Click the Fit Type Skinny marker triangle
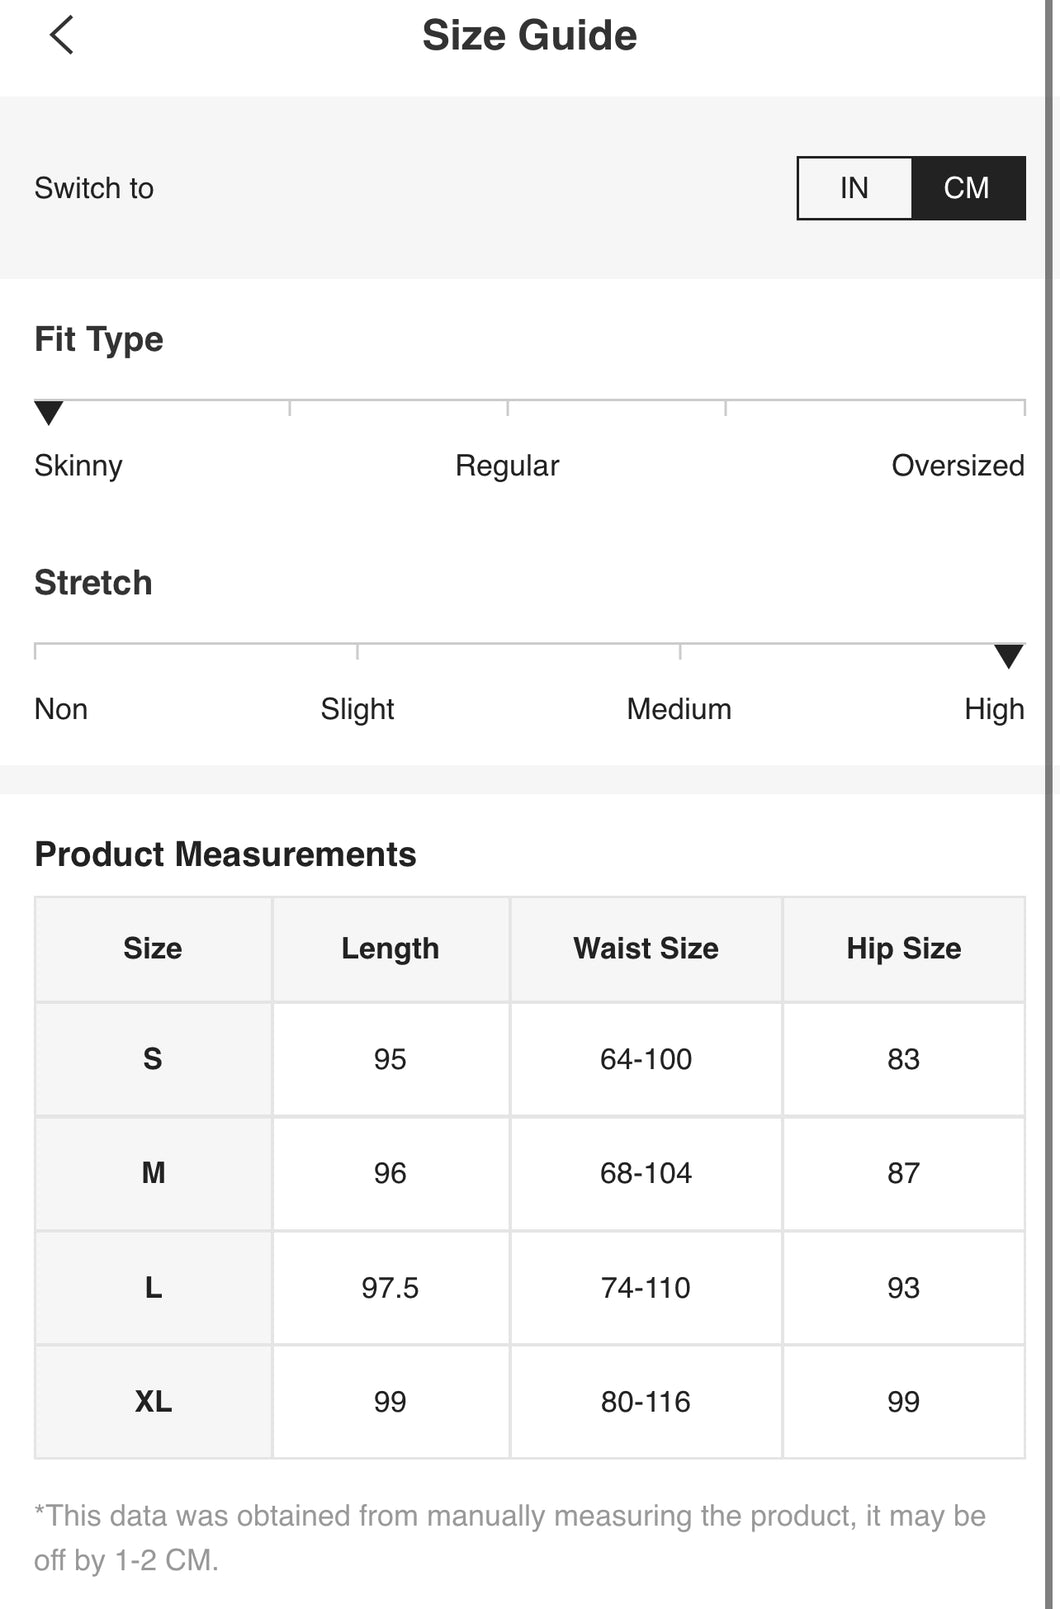 click(x=49, y=412)
